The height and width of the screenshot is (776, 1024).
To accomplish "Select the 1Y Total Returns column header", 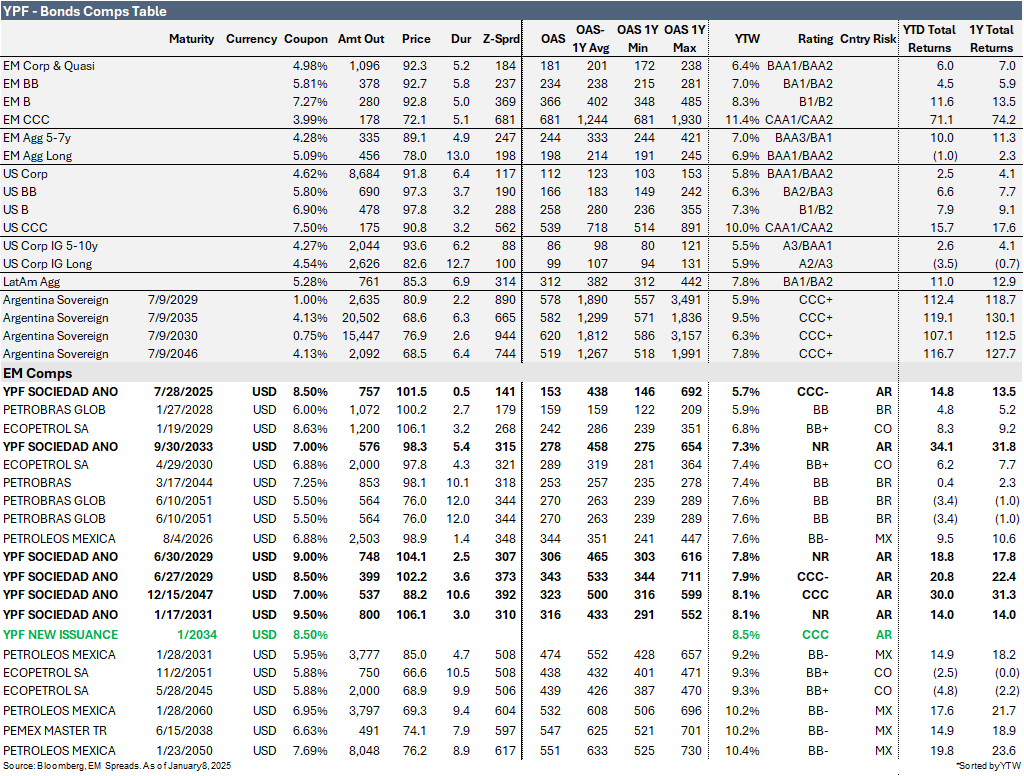I will 991,39.
